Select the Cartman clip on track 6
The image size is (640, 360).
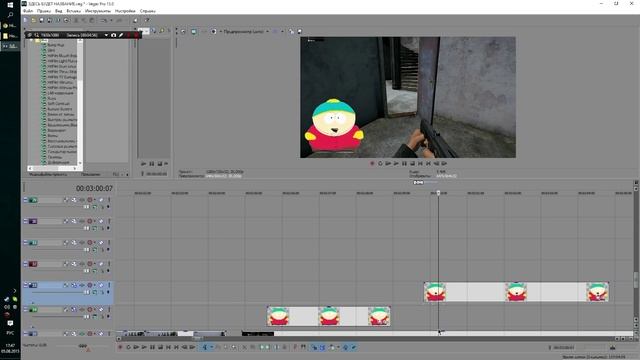click(x=329, y=316)
